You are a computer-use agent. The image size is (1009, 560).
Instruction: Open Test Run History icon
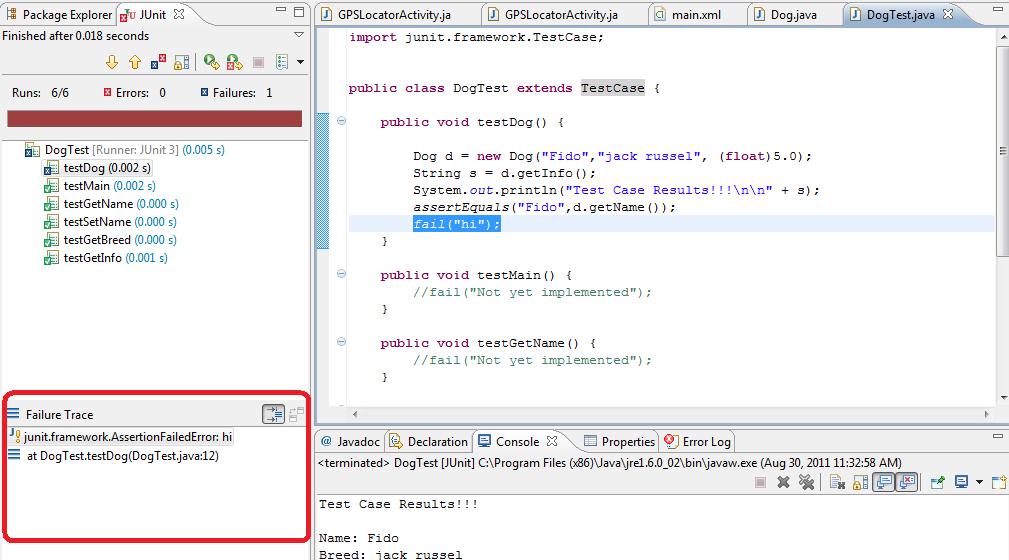(x=282, y=62)
